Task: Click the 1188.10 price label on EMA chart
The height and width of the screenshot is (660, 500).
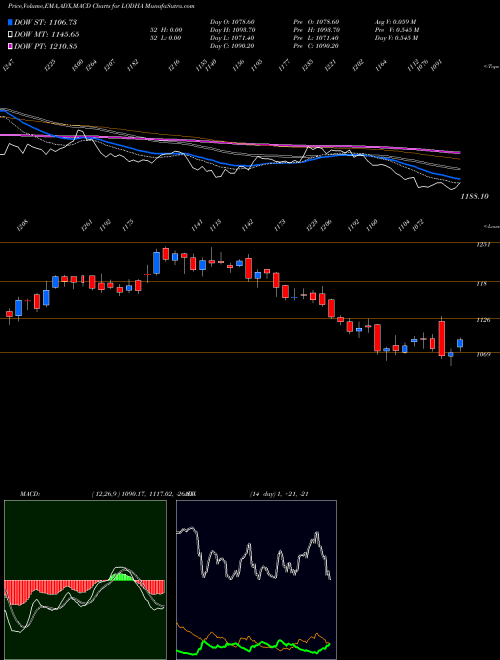Action: (x=475, y=197)
